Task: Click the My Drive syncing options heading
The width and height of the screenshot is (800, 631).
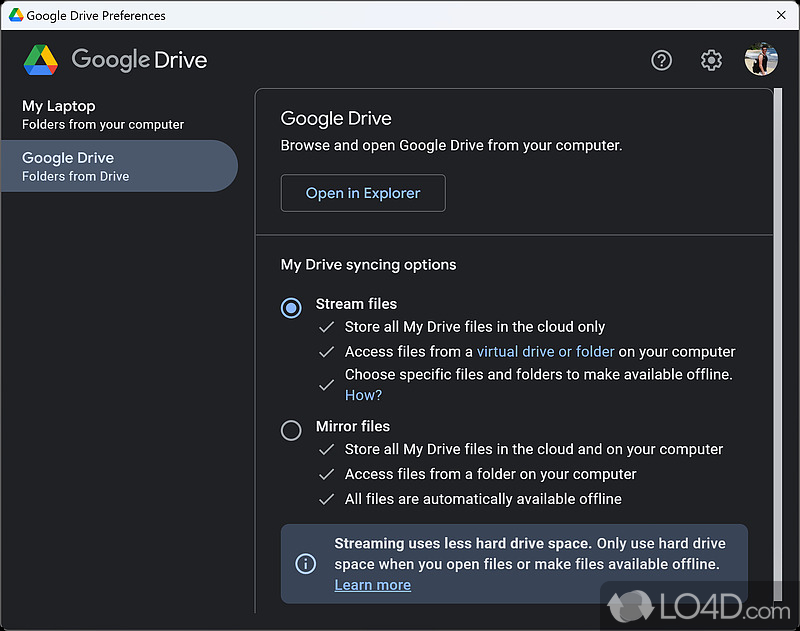Action: coord(368,265)
